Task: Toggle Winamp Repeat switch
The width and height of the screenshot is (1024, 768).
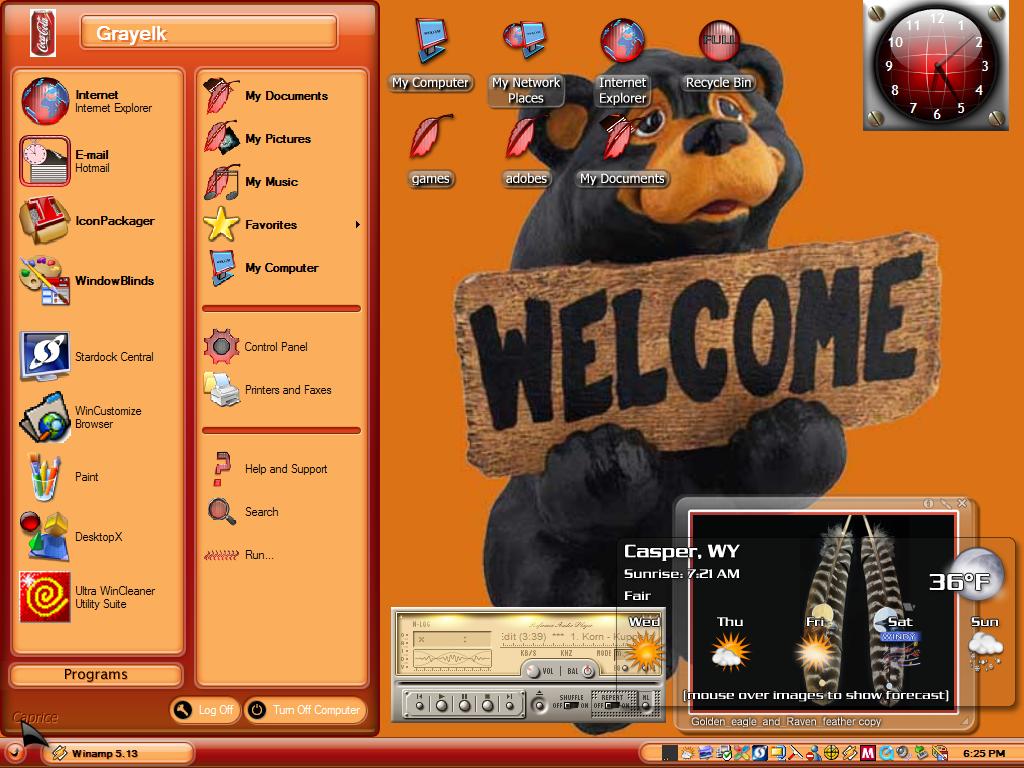Action: click(x=613, y=705)
